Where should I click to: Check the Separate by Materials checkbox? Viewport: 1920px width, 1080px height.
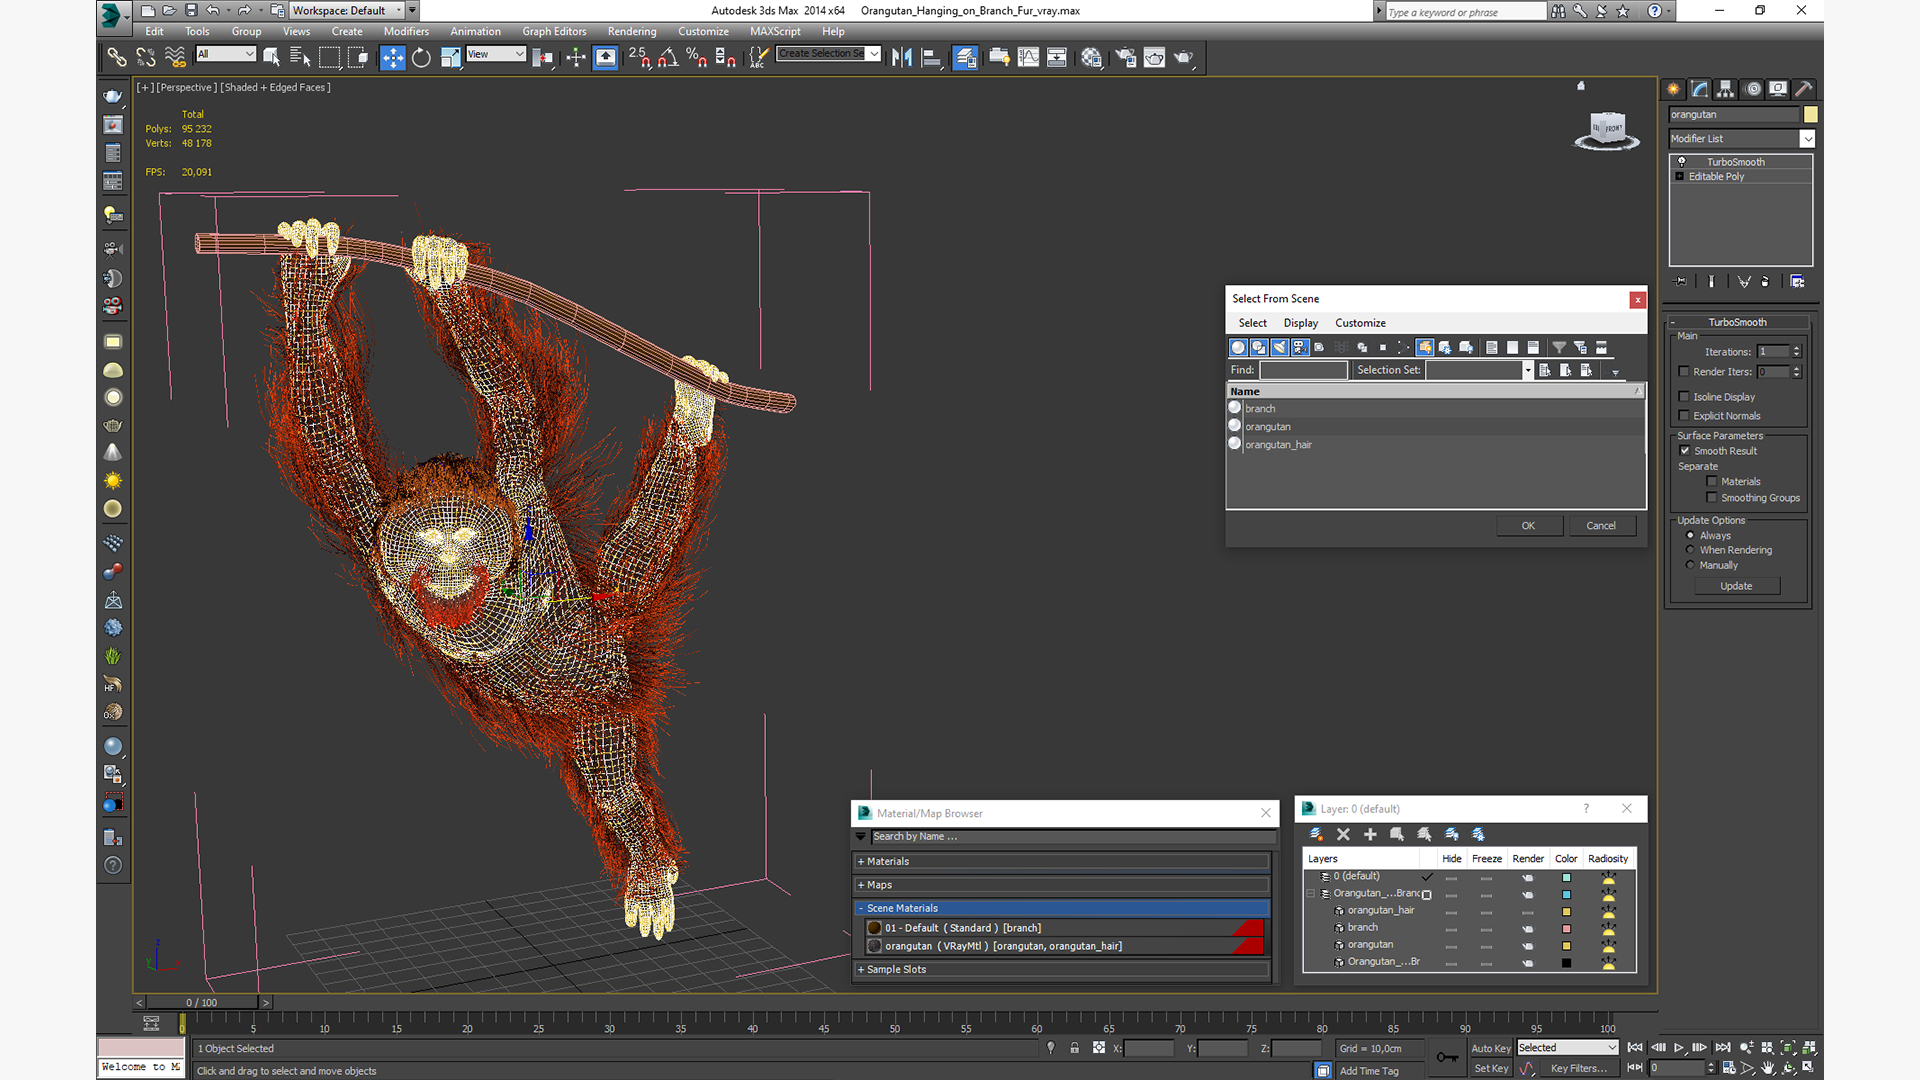tap(1712, 481)
